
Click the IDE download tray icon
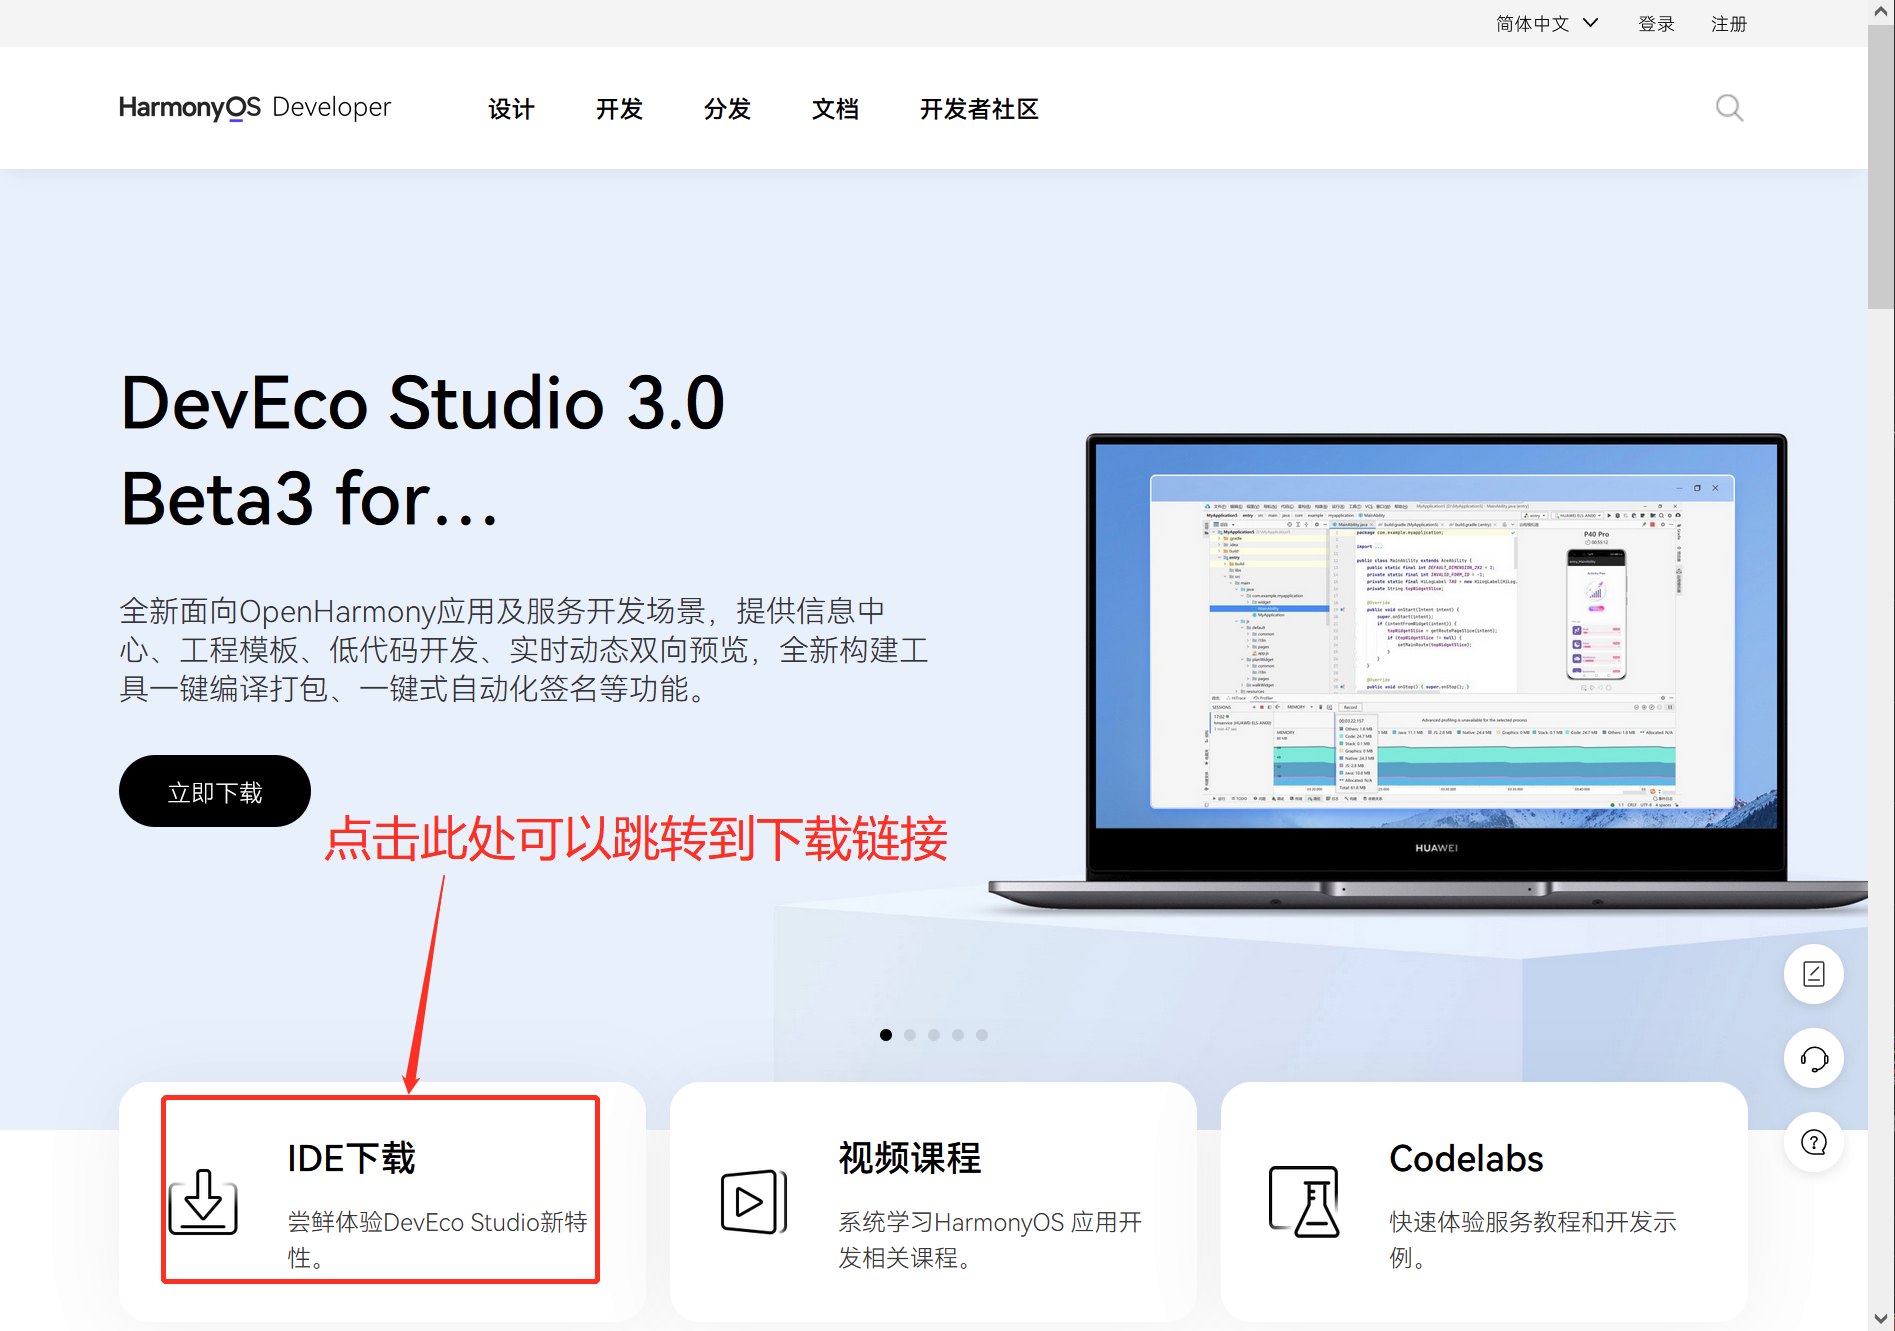pyautogui.click(x=203, y=1202)
